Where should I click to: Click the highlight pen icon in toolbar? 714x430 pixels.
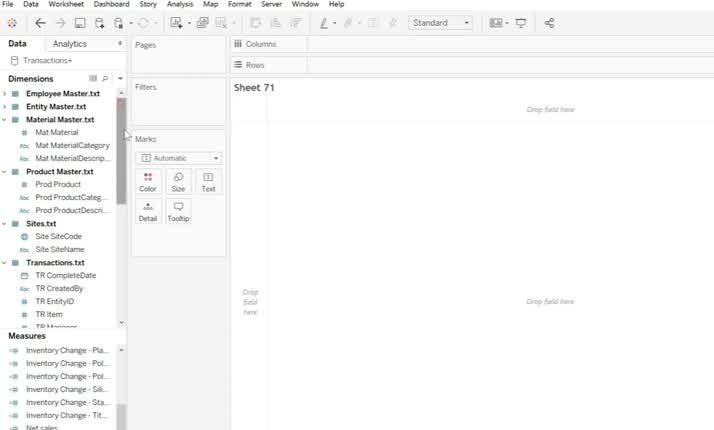(324, 23)
